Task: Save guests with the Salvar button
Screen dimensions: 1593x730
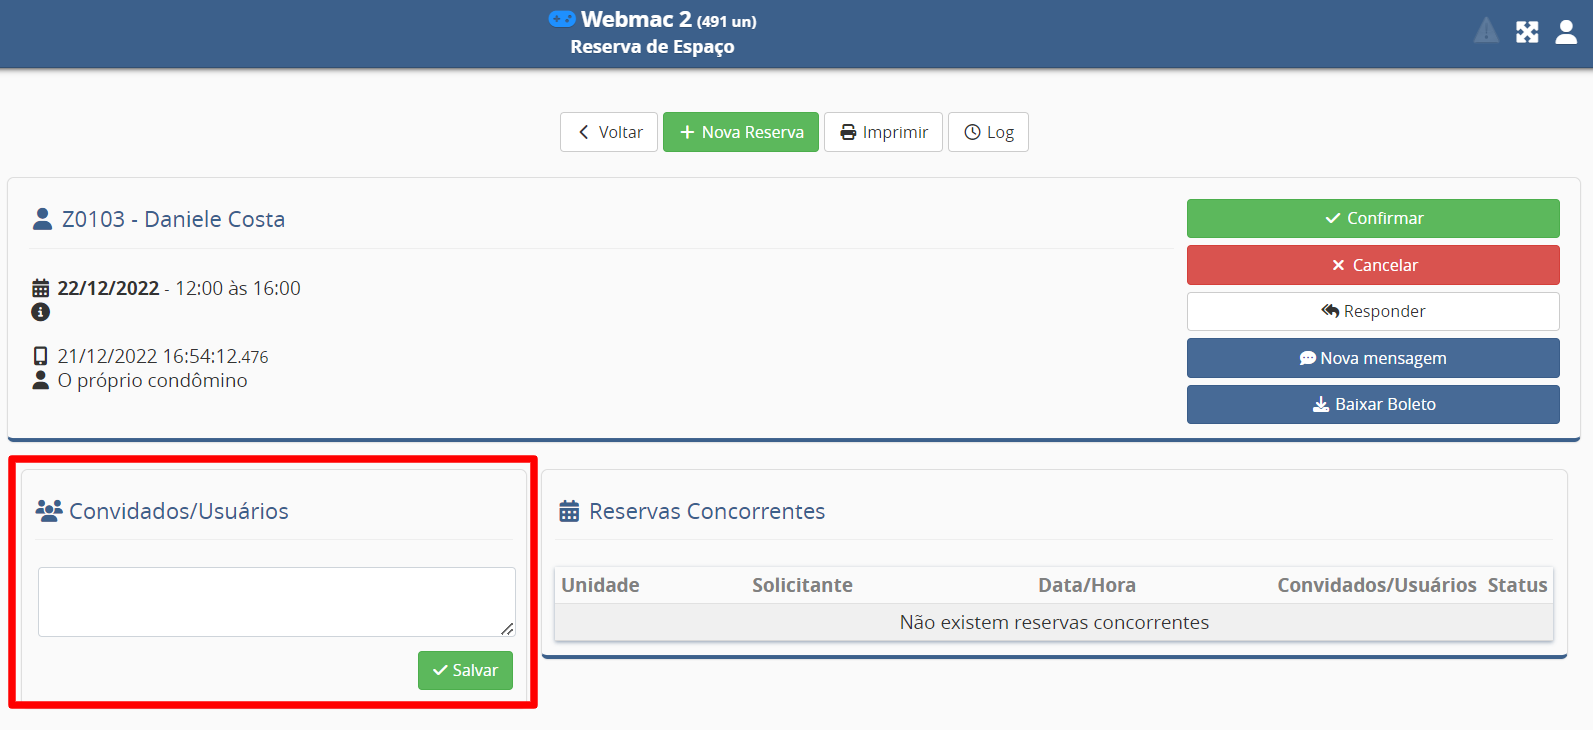Action: [x=465, y=670]
